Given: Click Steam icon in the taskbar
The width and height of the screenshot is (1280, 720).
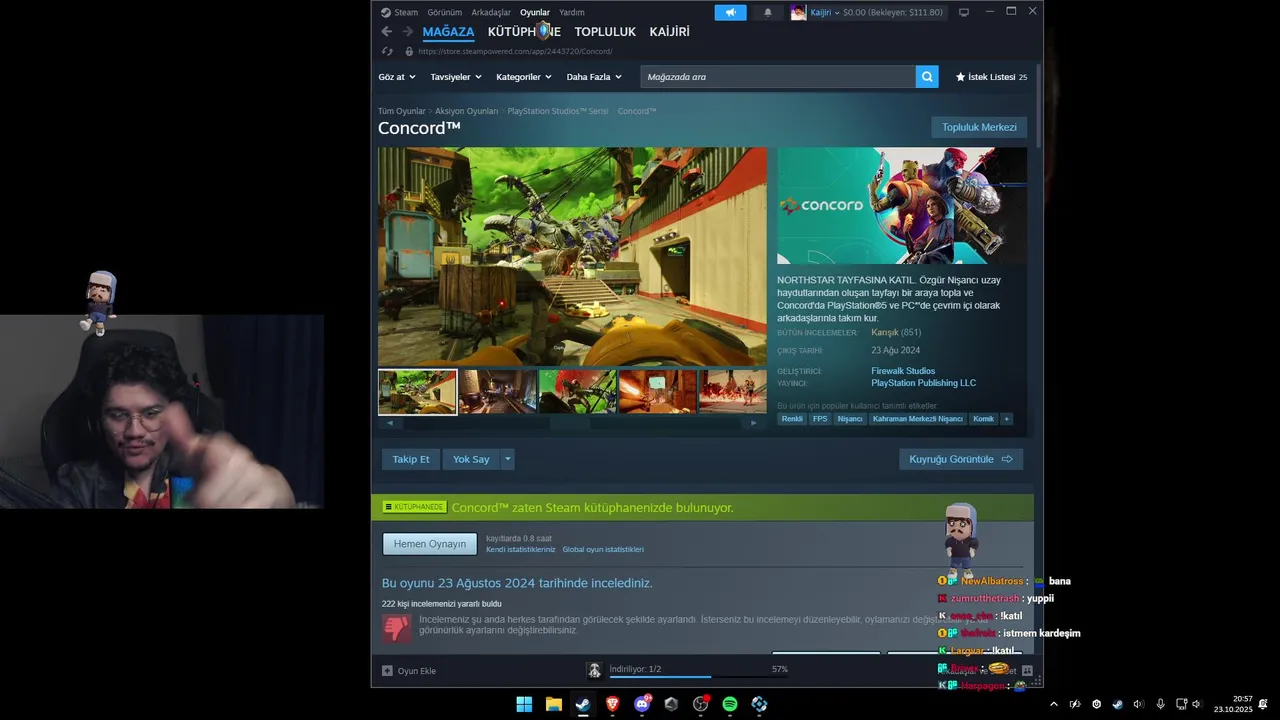Looking at the screenshot, I should coord(583,704).
